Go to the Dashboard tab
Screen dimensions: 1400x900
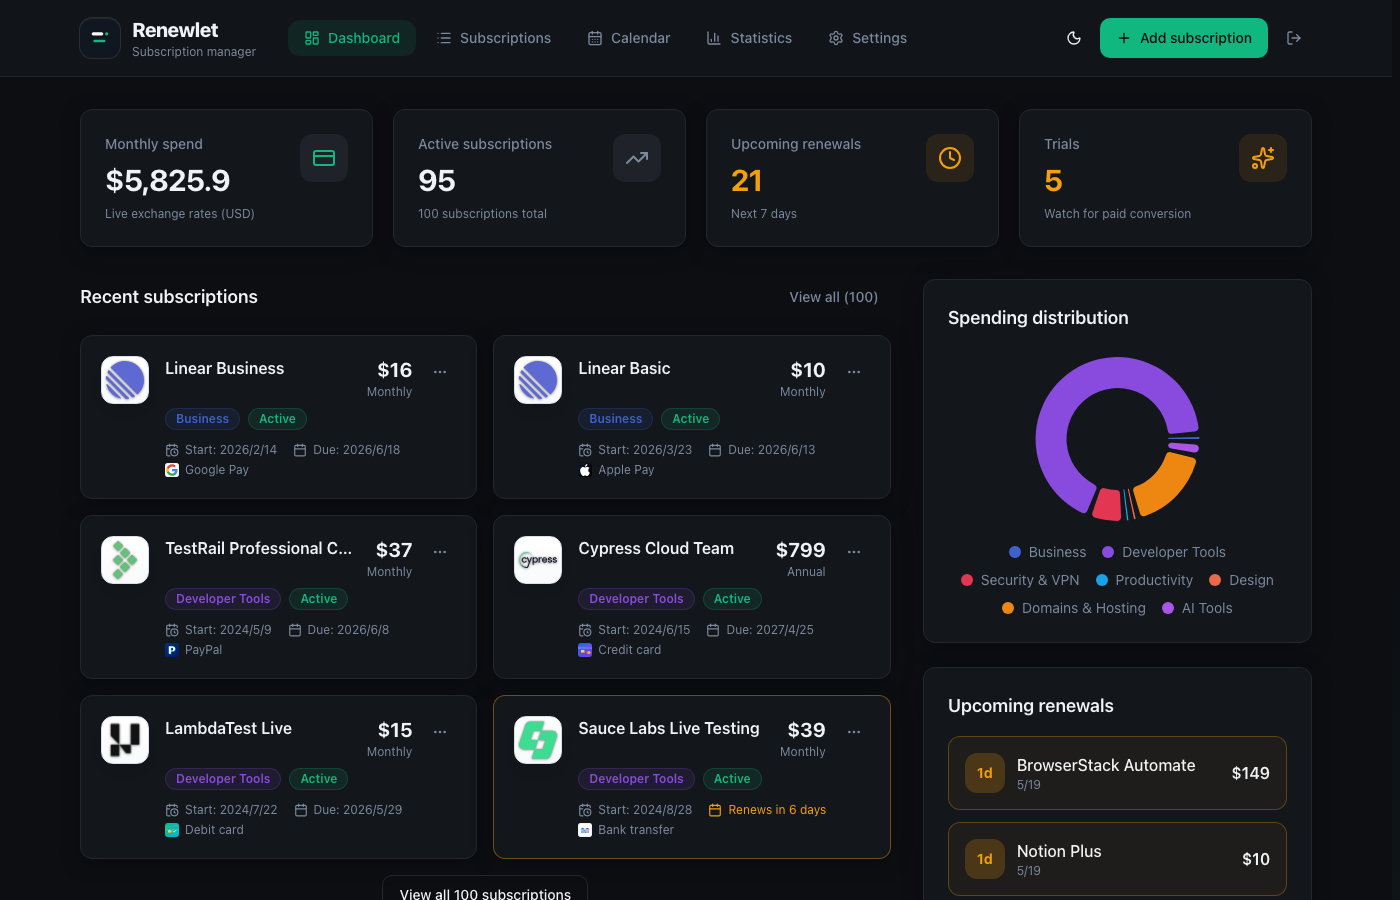click(x=352, y=38)
